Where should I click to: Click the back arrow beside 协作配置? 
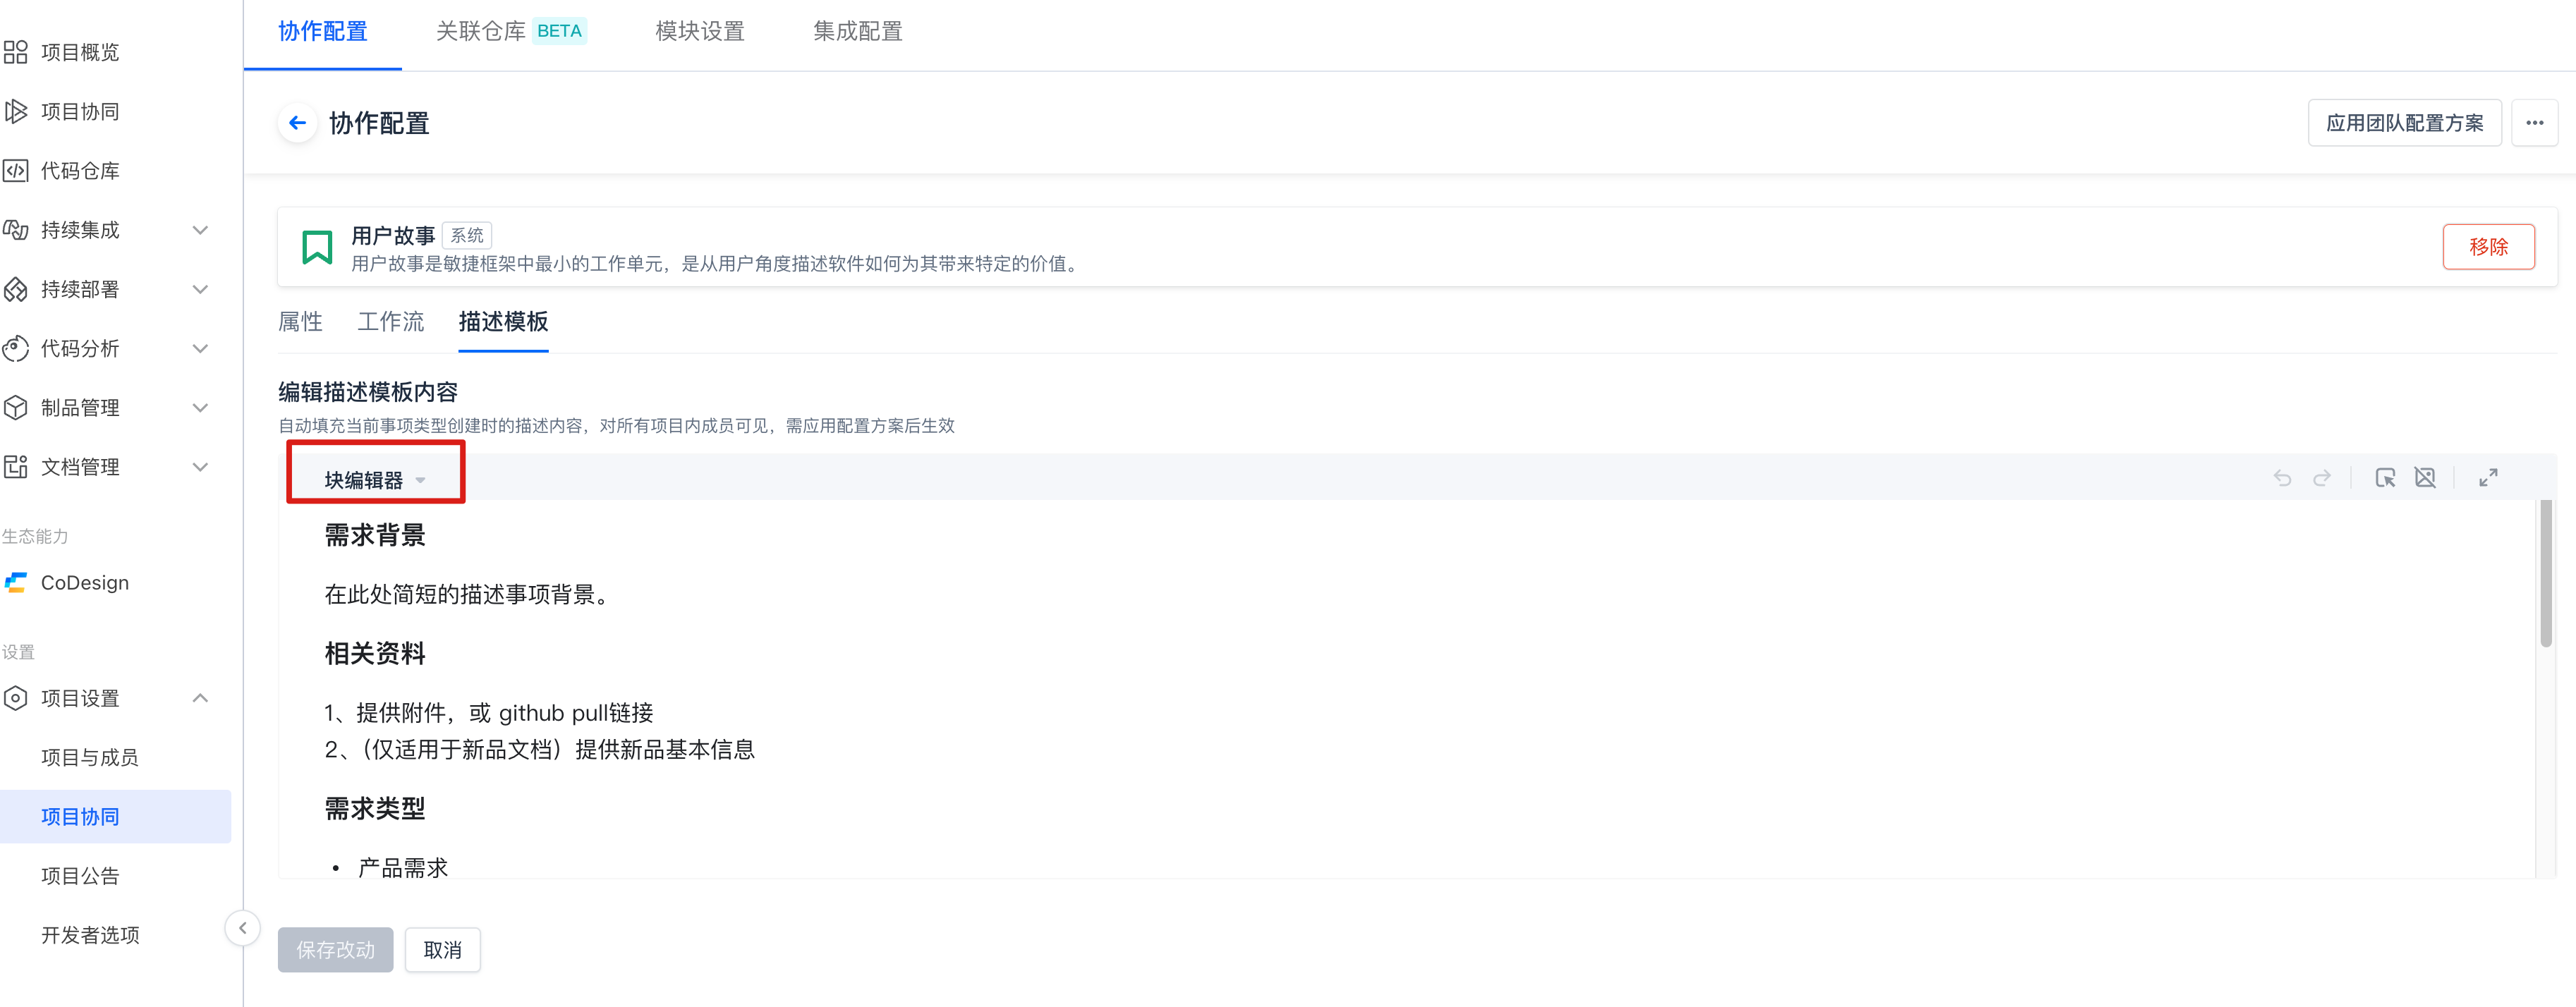297,123
